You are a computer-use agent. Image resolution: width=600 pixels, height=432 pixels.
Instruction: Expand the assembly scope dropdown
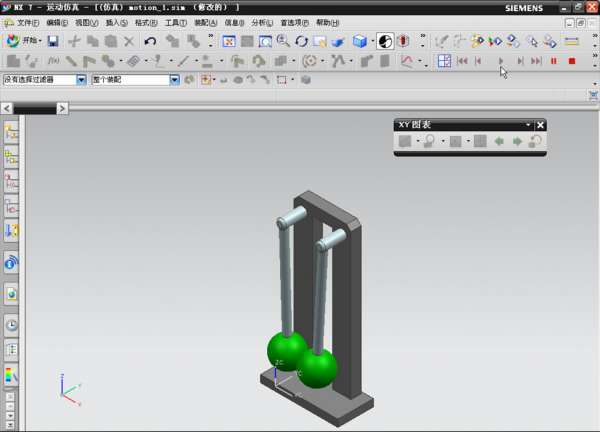coord(174,80)
